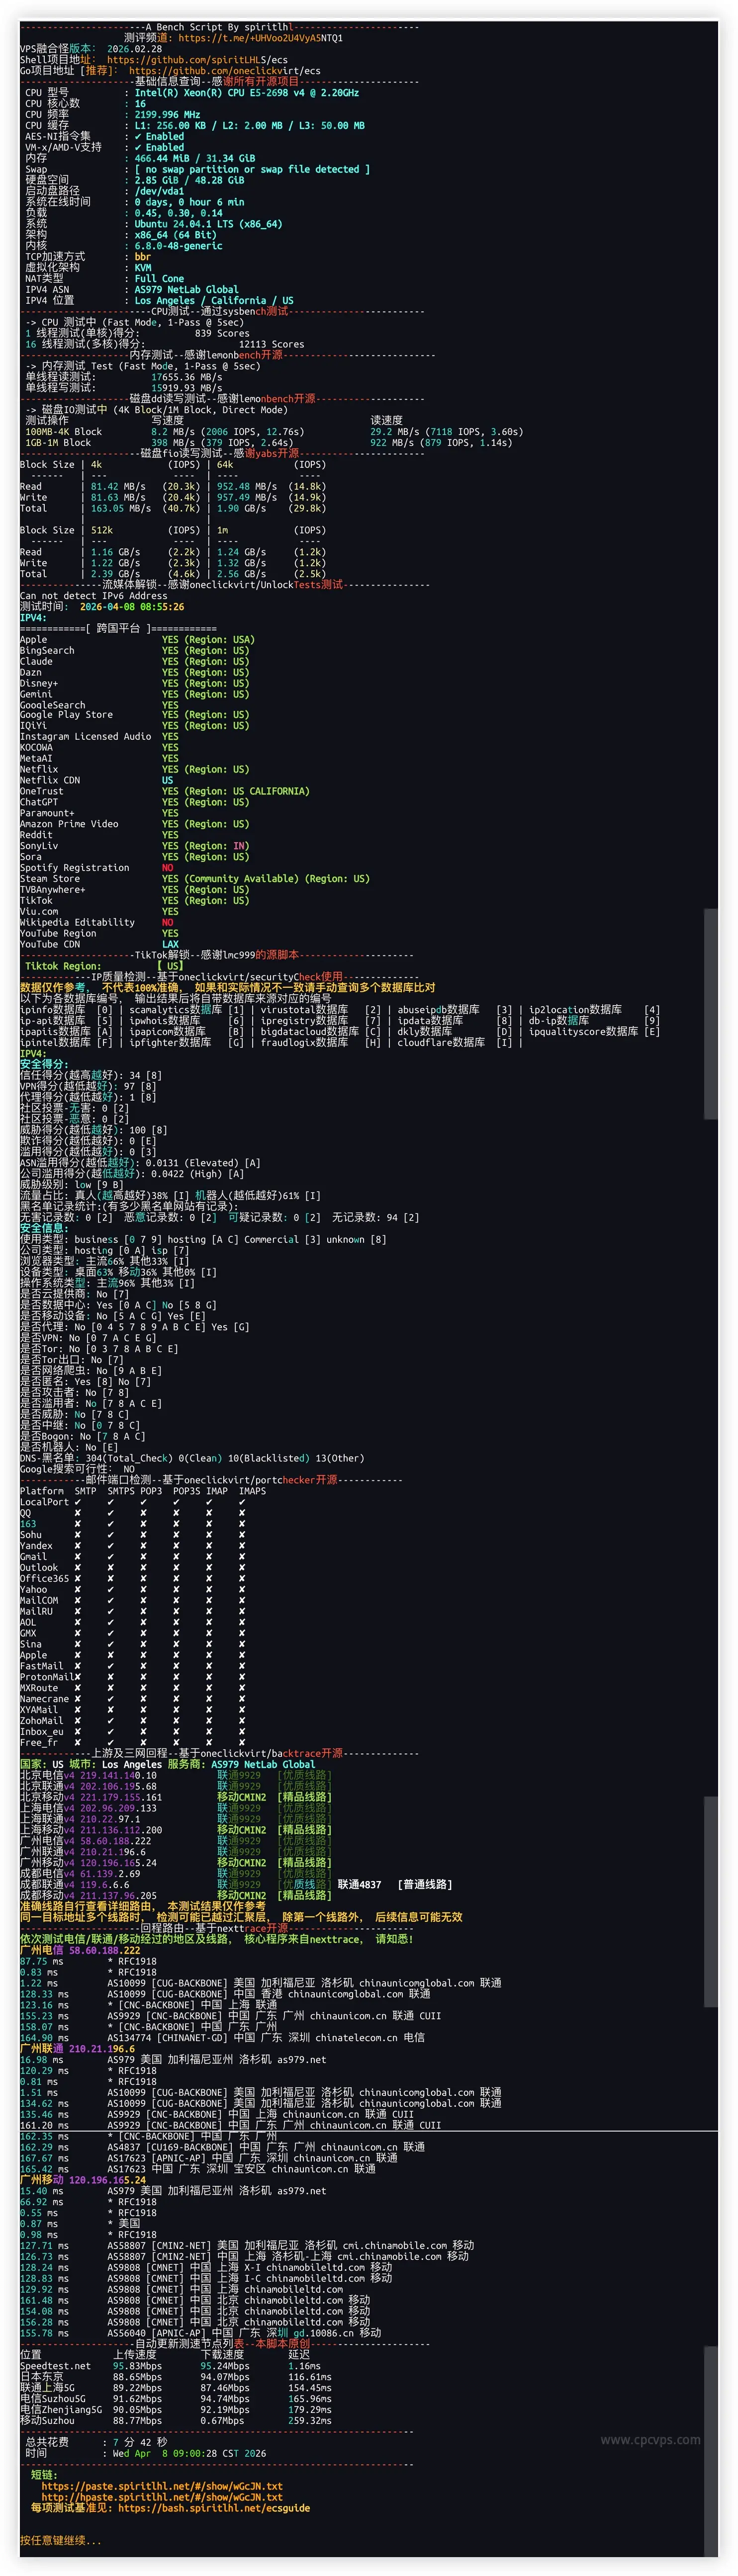The width and height of the screenshot is (738, 2576).
Task: Select the 219.141.140.10 Beijing Telecom address
Action: click(x=118, y=1776)
